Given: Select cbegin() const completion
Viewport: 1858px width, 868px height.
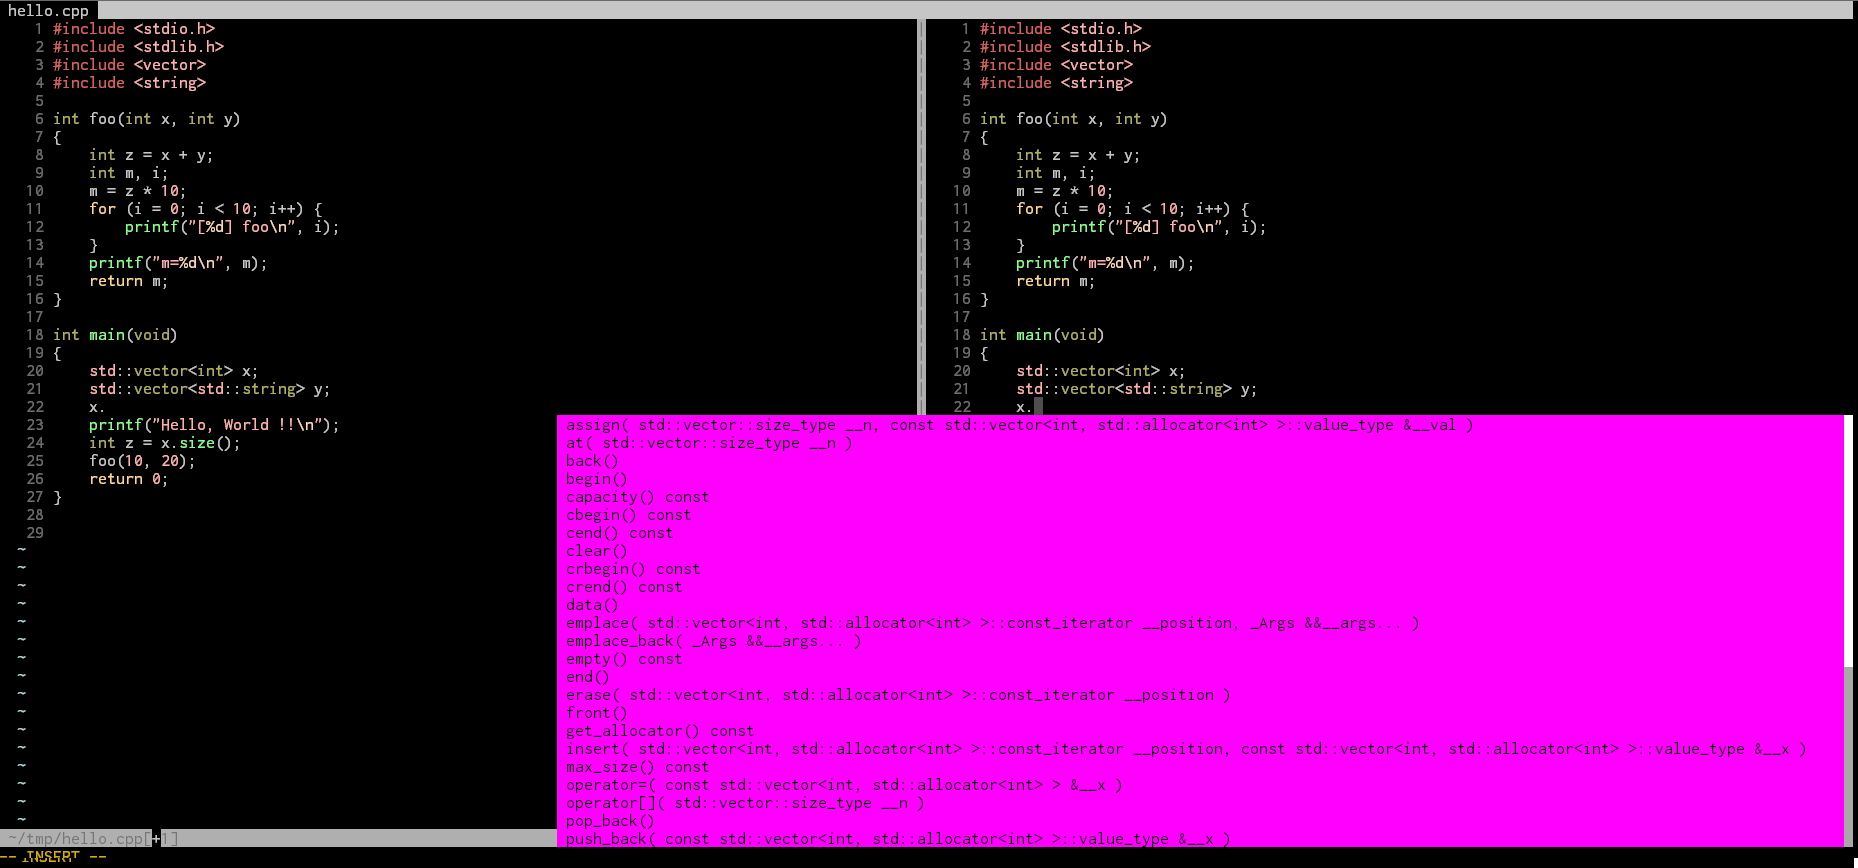Looking at the screenshot, I should [1200, 515].
